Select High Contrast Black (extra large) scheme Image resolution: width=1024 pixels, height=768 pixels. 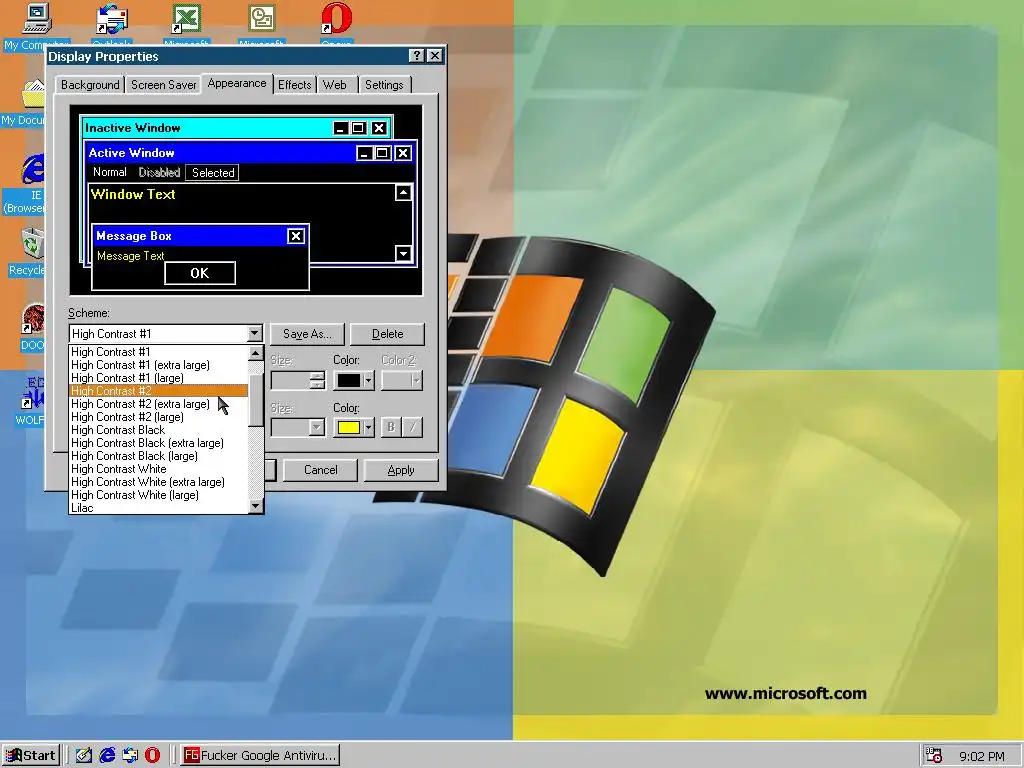coord(159,443)
